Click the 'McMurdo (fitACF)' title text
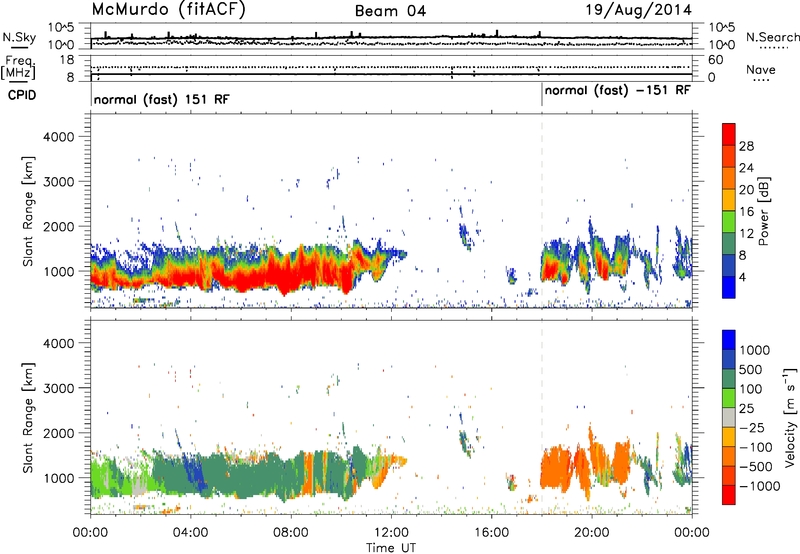Screen dimensions: 800x554 pos(168,10)
